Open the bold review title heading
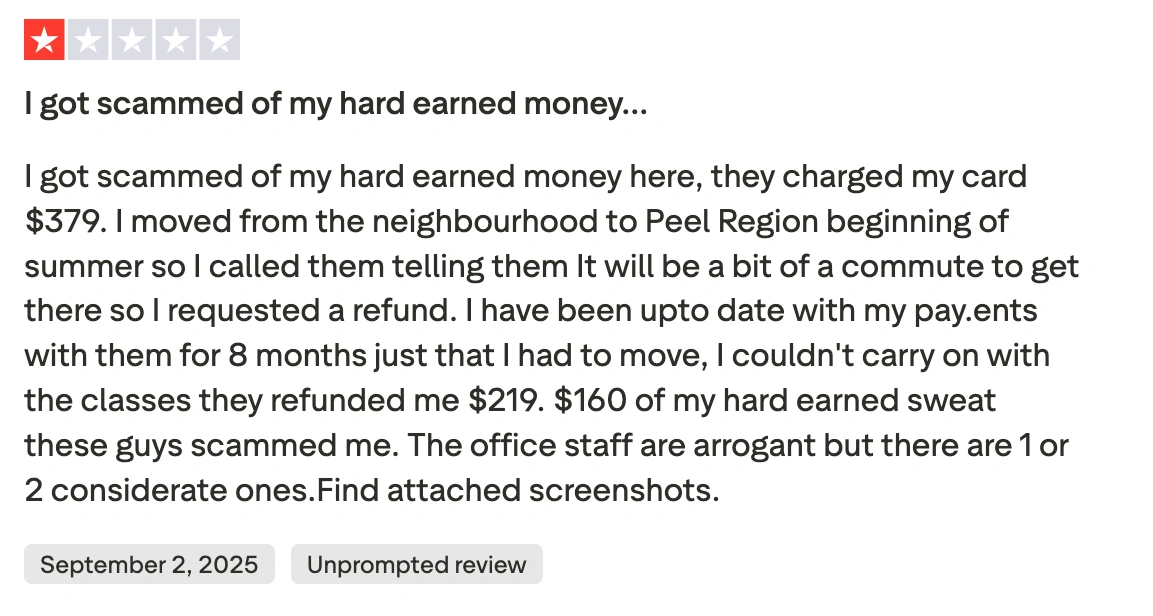Screen dimensions: 1153x616 [335, 104]
